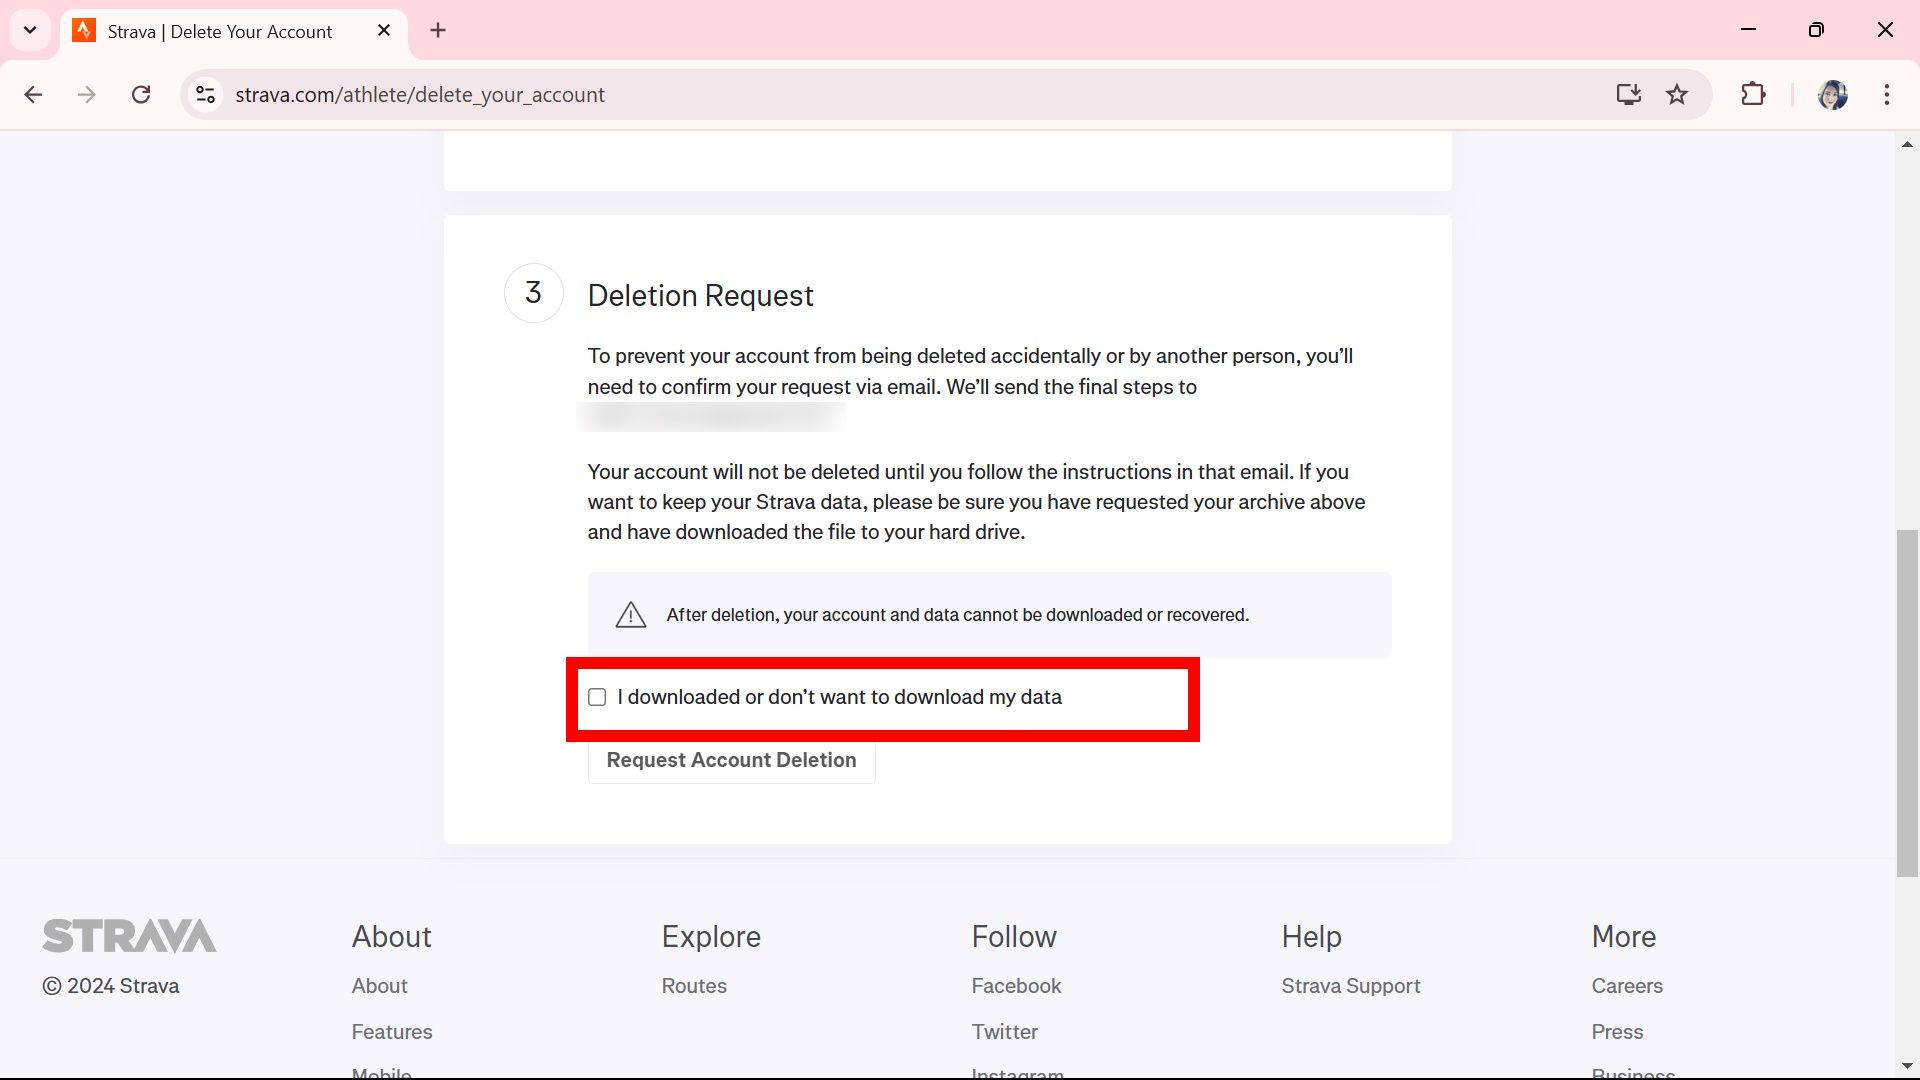
Task: Open a new browser tab
Action: (x=438, y=30)
